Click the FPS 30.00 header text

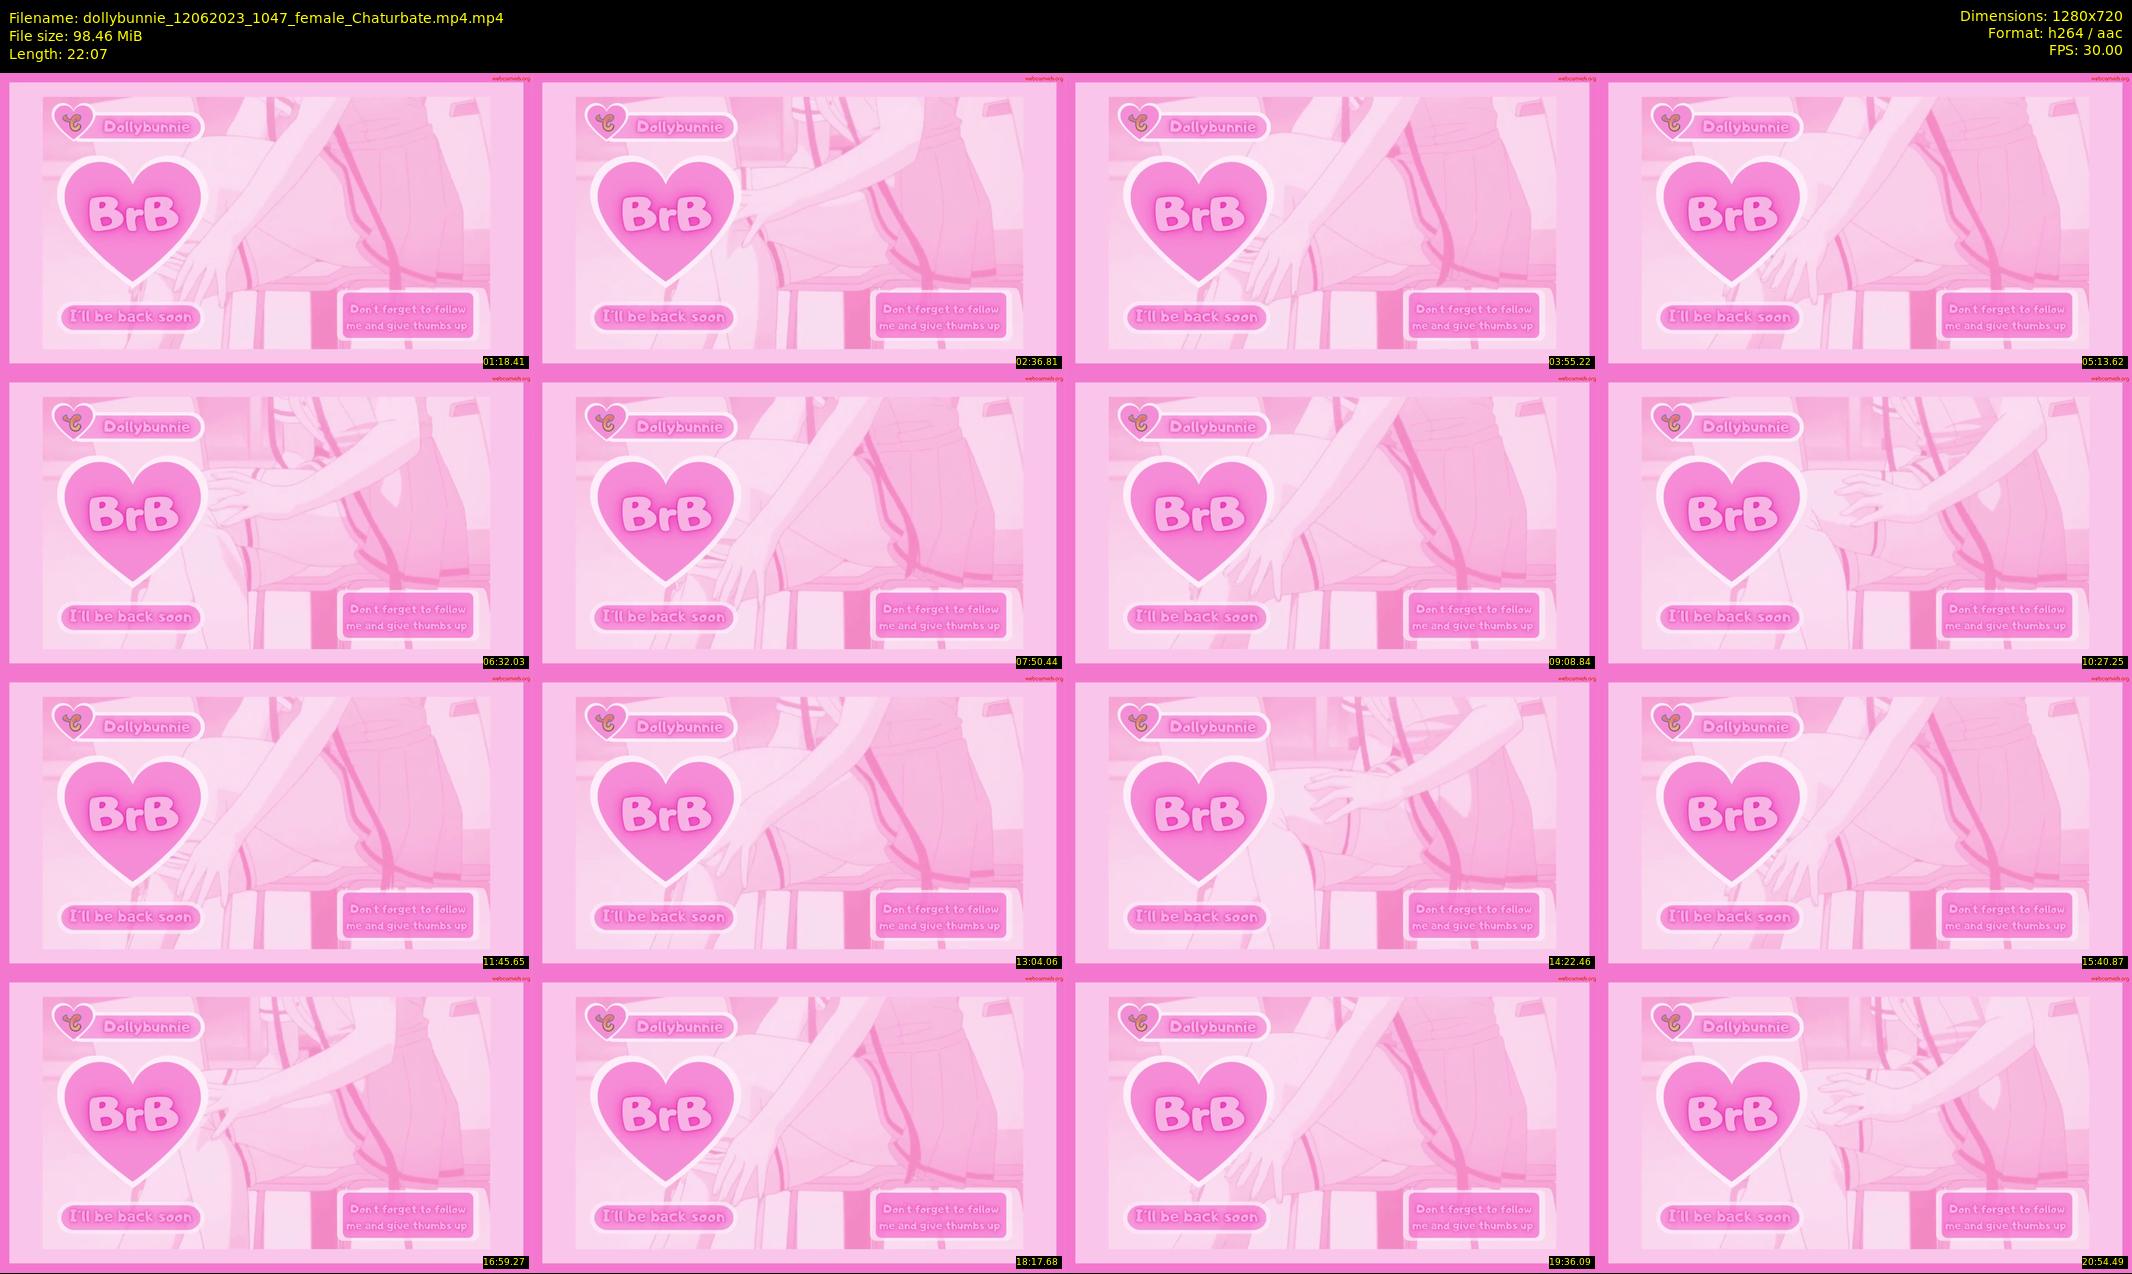click(x=2085, y=50)
